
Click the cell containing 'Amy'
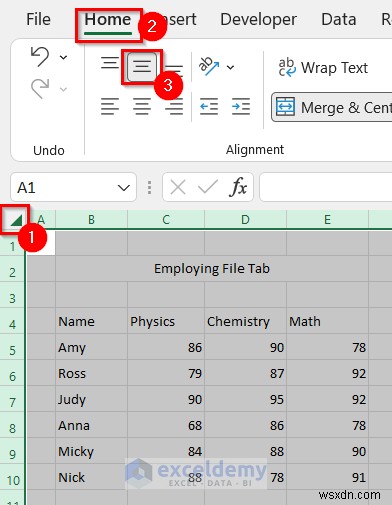pos(91,347)
